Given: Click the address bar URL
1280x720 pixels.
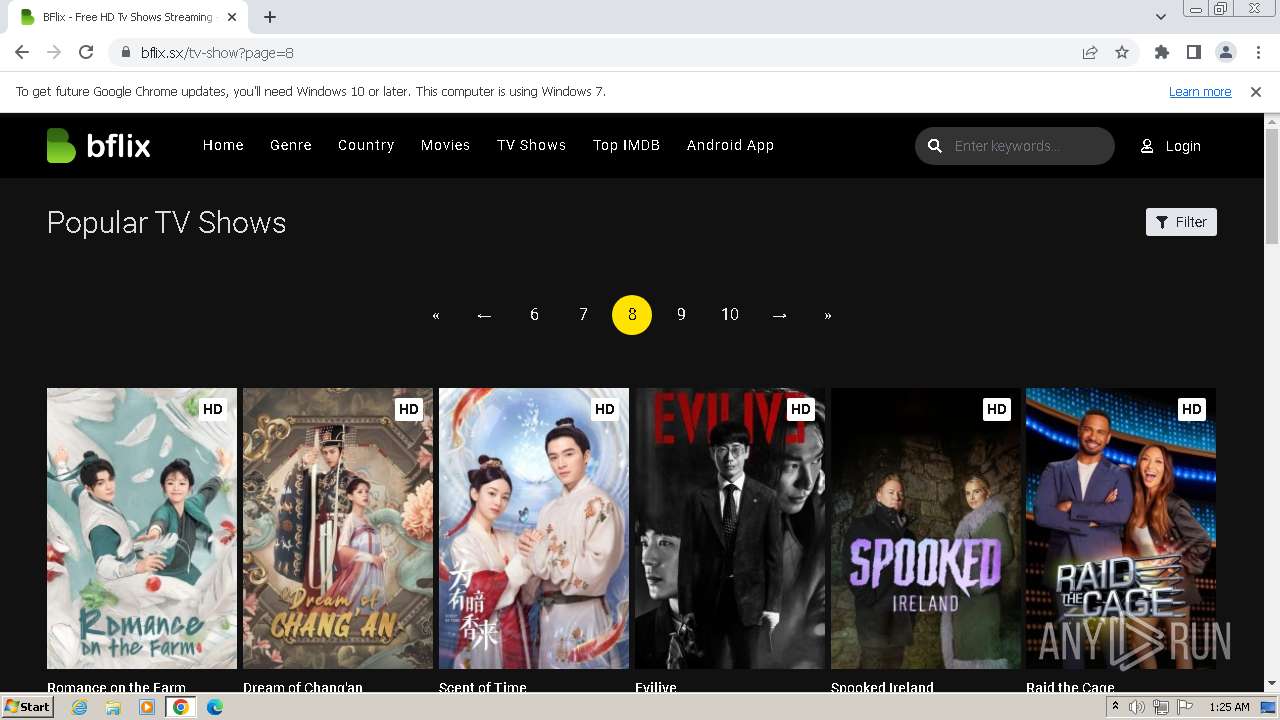Looking at the screenshot, I should click(217, 52).
